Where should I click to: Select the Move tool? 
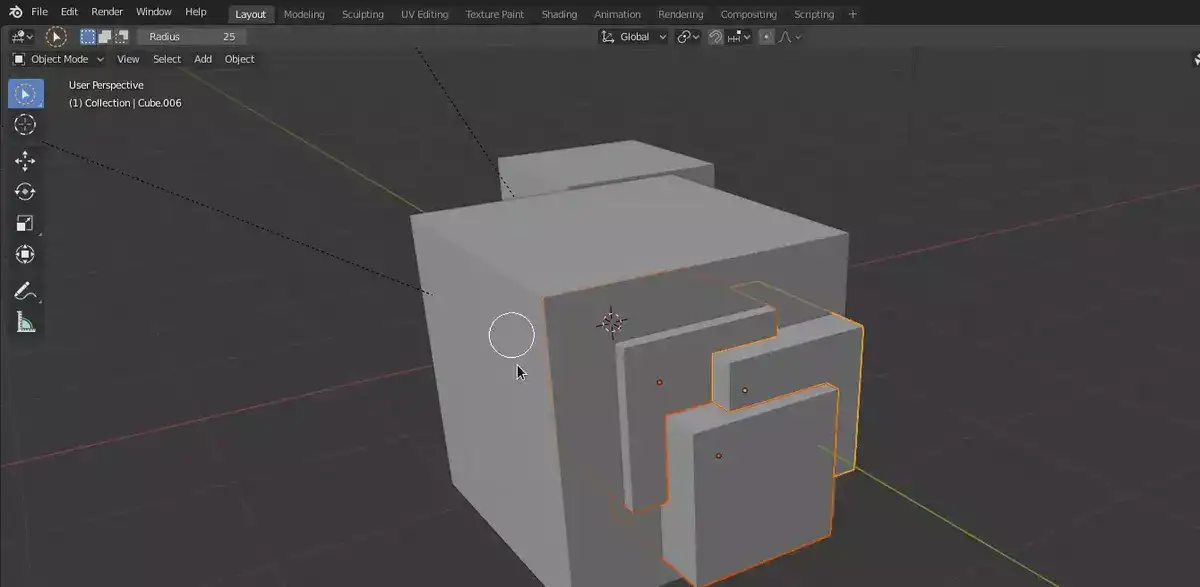point(26,161)
